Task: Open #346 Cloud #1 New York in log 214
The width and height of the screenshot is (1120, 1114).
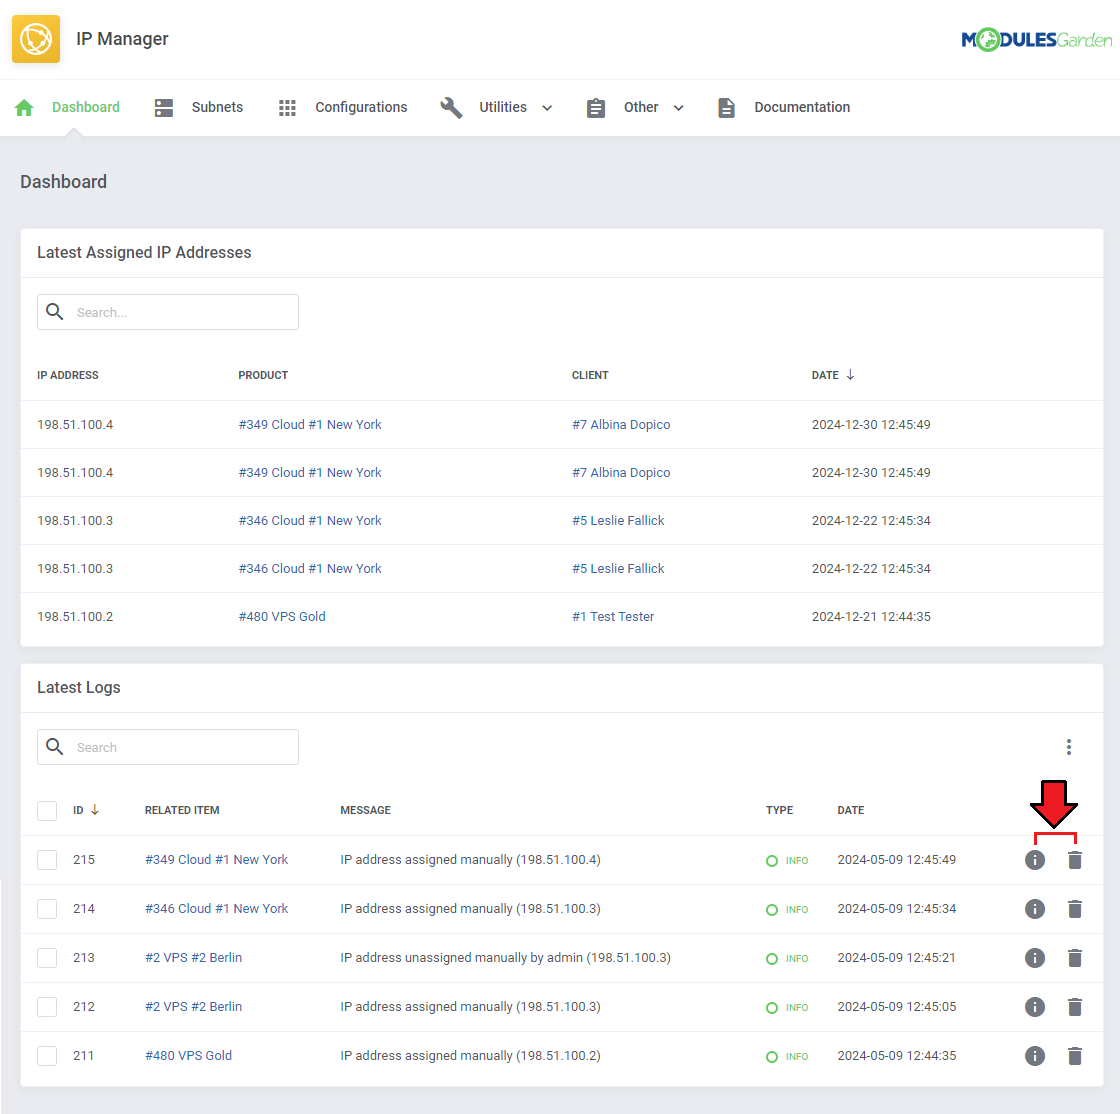Action: [216, 909]
